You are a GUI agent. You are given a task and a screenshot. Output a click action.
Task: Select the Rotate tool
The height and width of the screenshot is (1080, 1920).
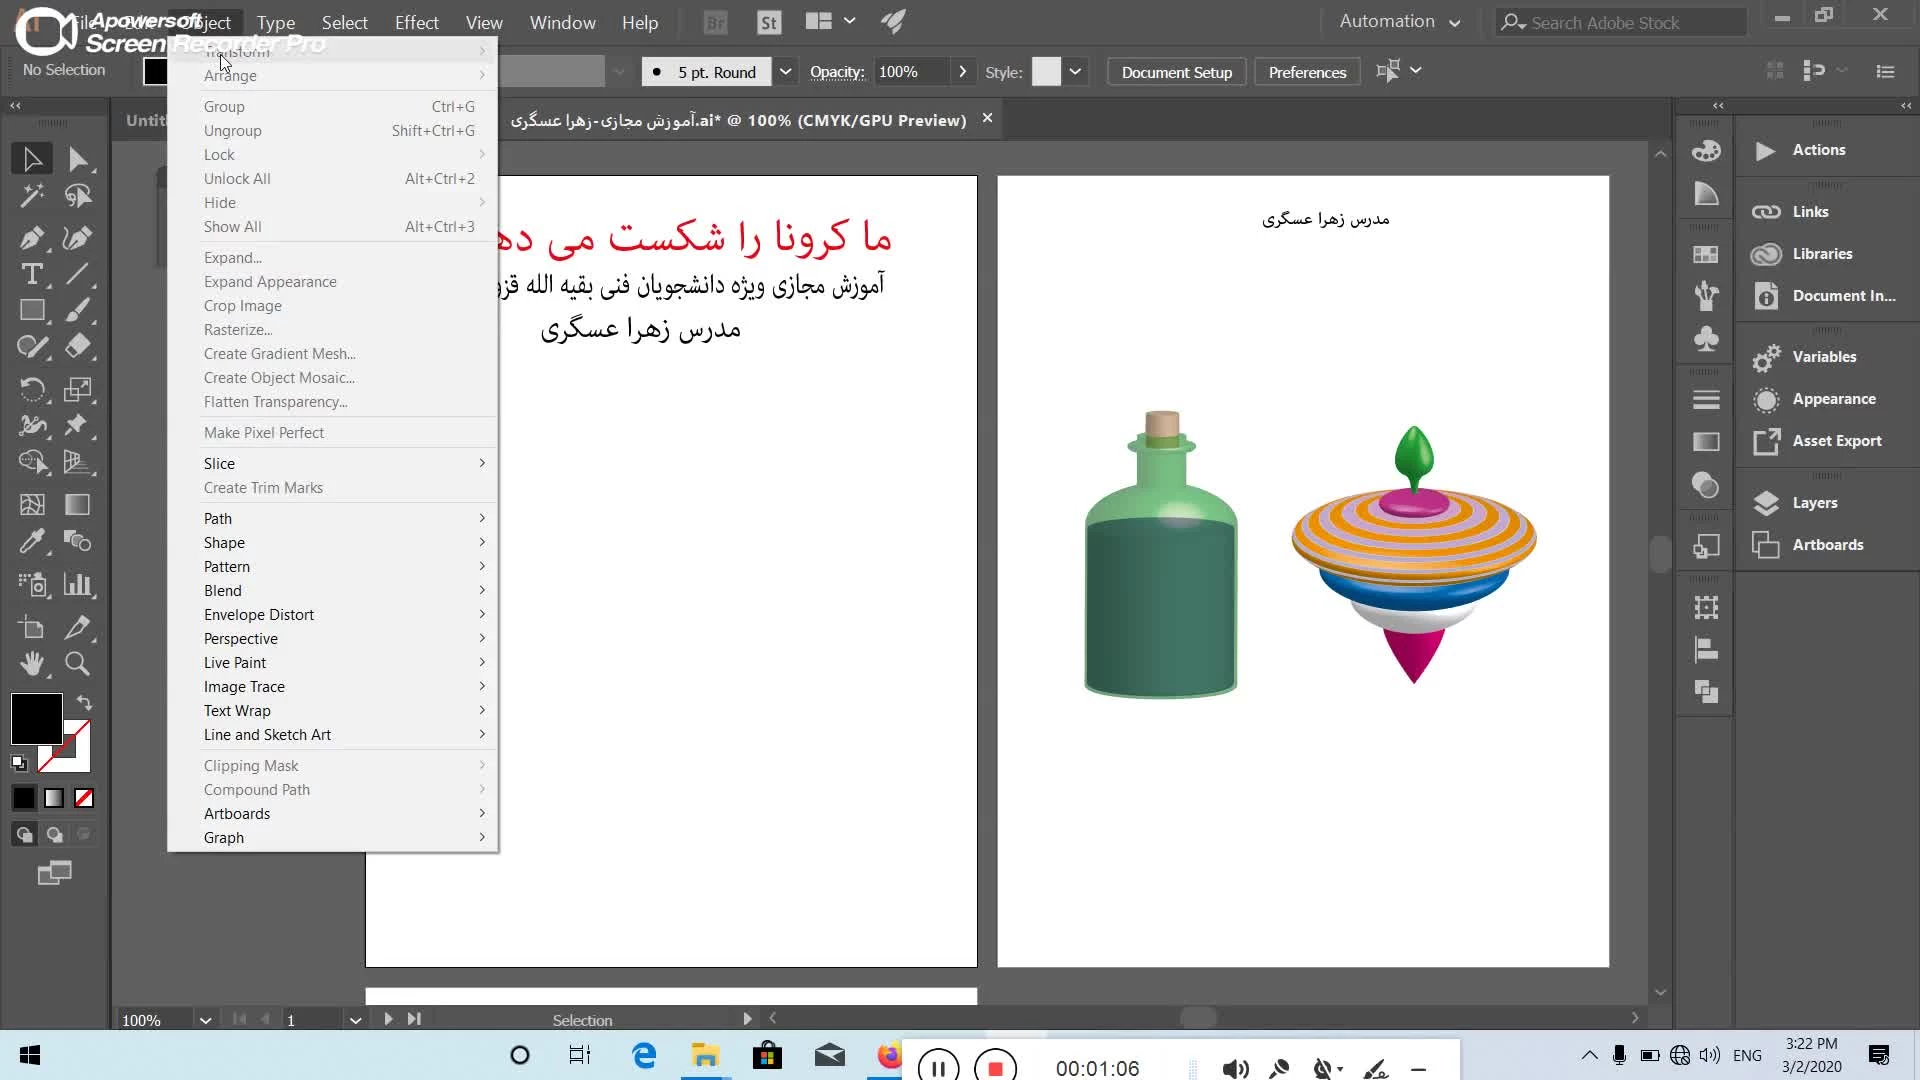[31, 389]
